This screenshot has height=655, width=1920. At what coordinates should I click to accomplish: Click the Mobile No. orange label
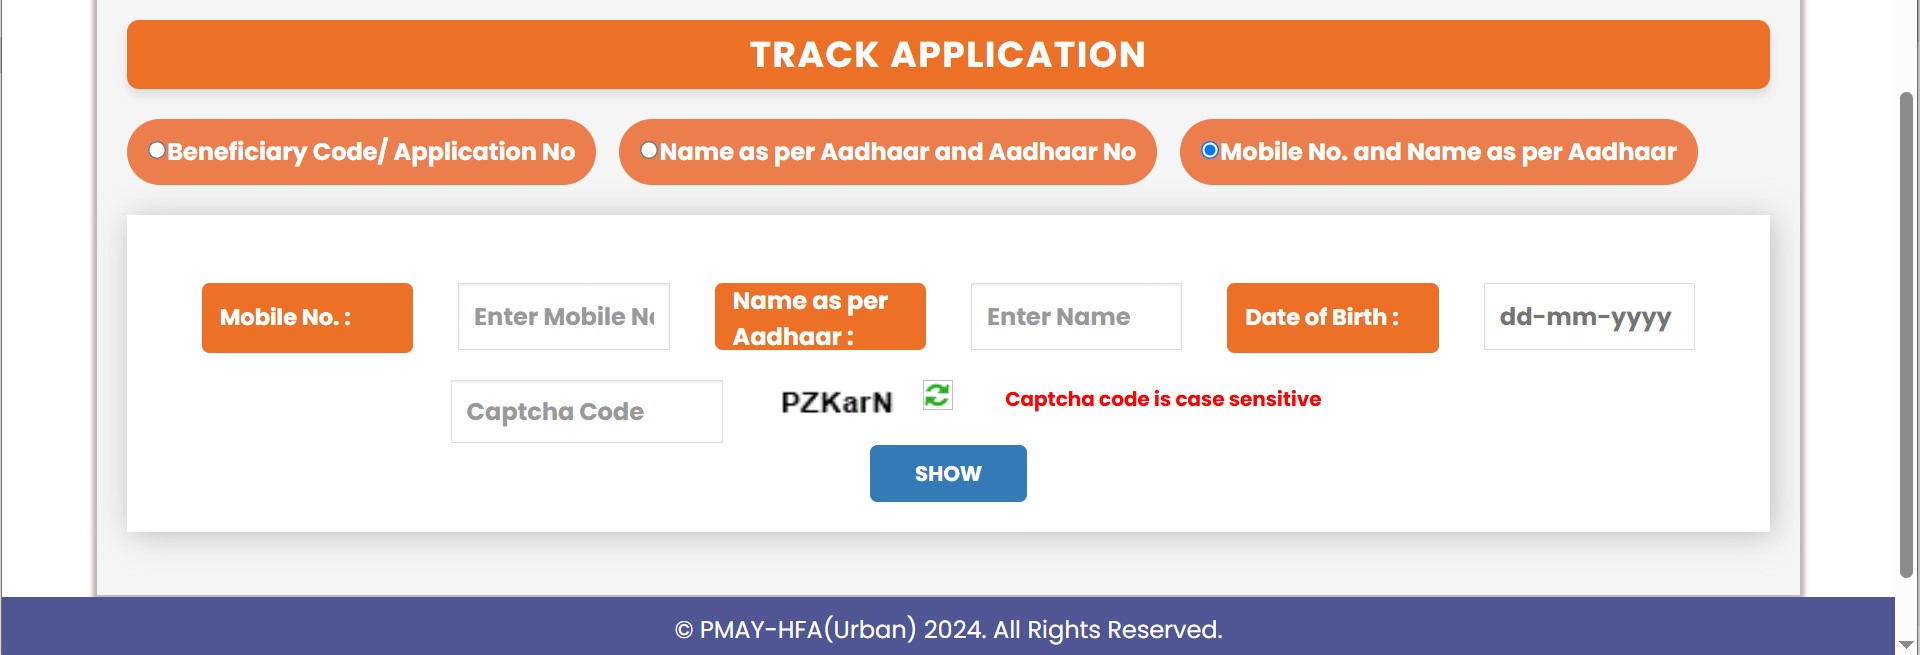coord(307,318)
